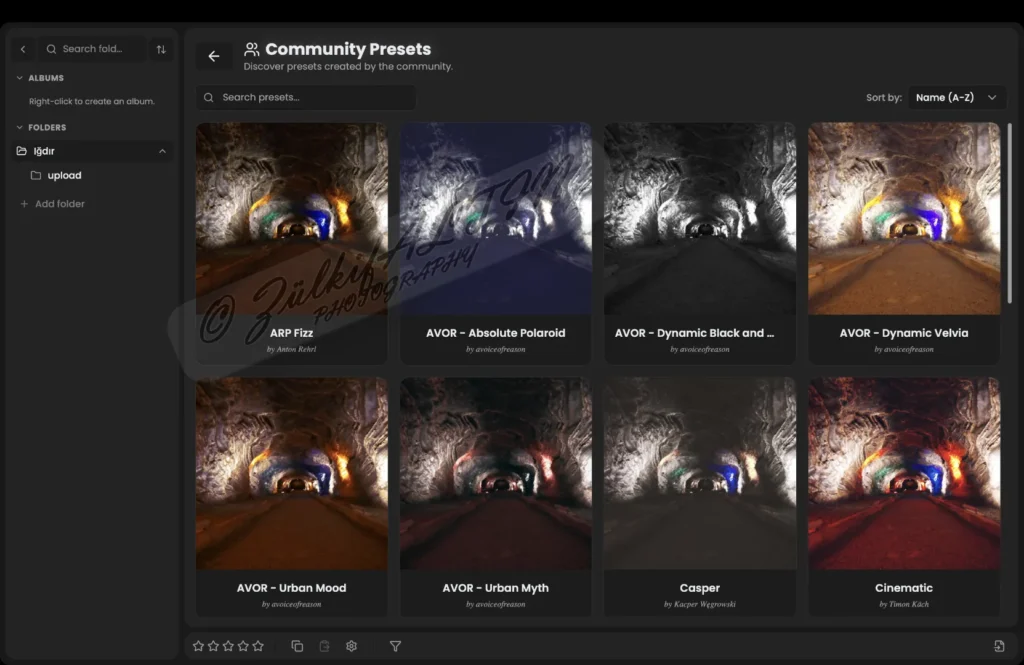
Task: Open the gear settings icon in bottom bar
Action: (351, 646)
